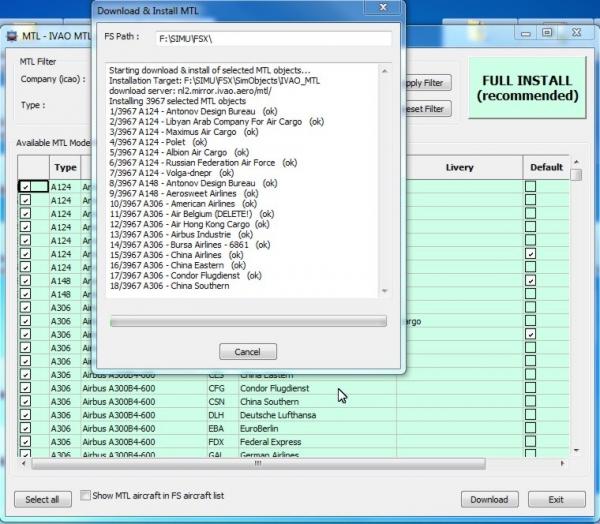Cancel the MTL download
Viewport: 600px width, 524px height.
(248, 351)
